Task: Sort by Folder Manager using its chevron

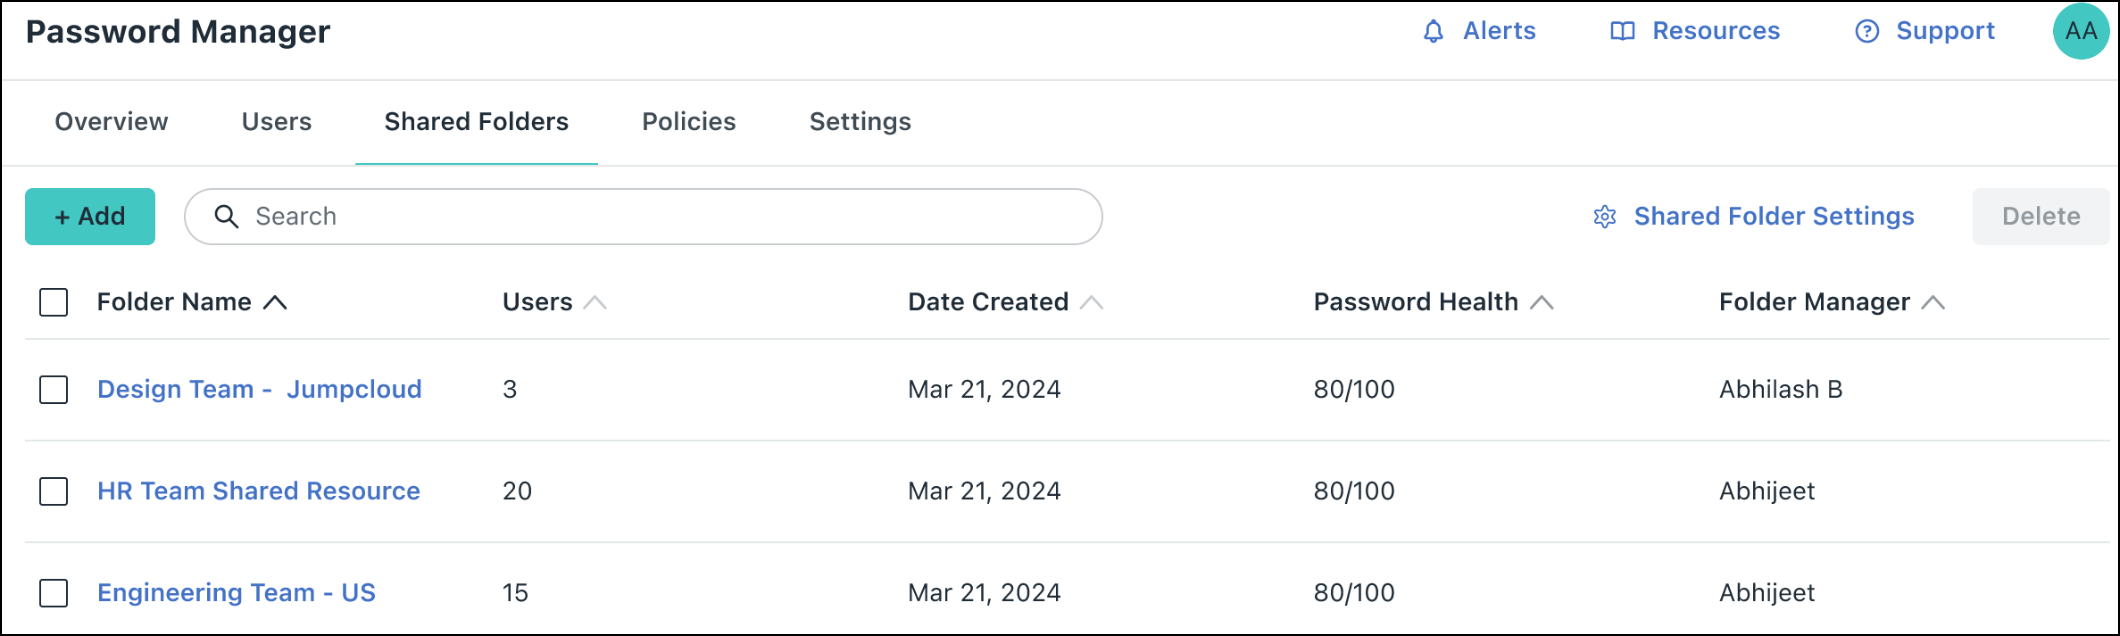Action: click(x=1934, y=301)
